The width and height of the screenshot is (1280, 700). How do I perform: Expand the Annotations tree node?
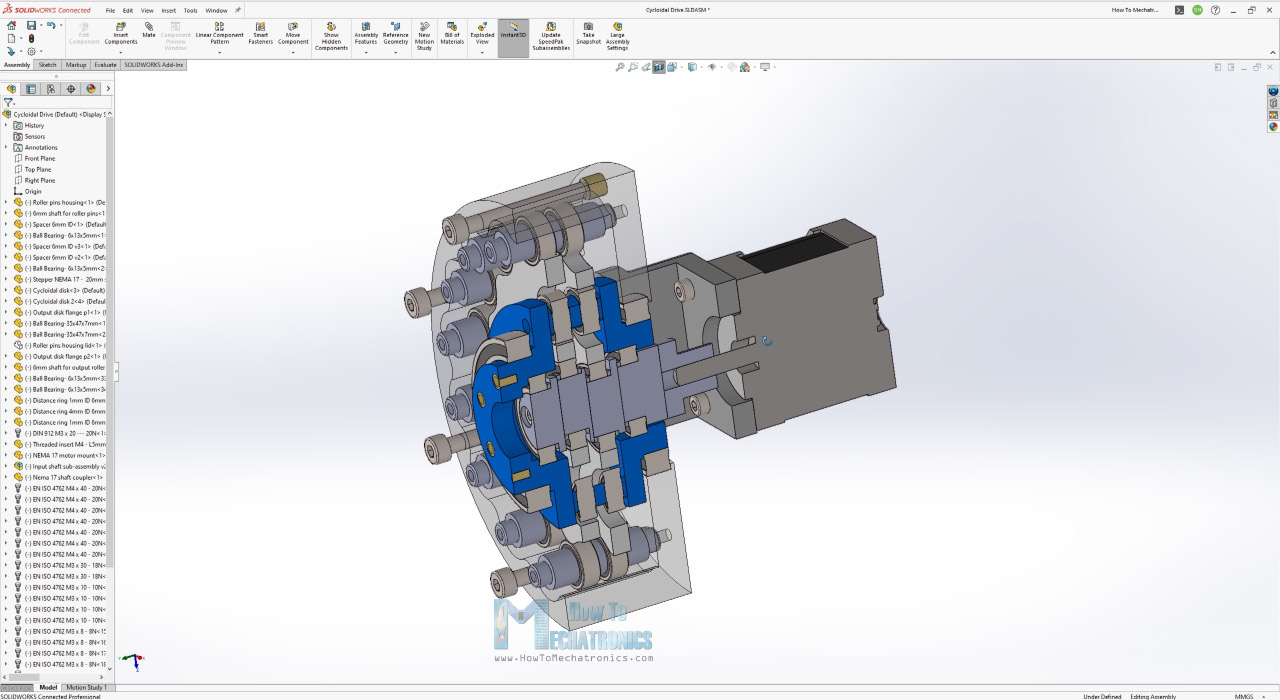coord(6,147)
